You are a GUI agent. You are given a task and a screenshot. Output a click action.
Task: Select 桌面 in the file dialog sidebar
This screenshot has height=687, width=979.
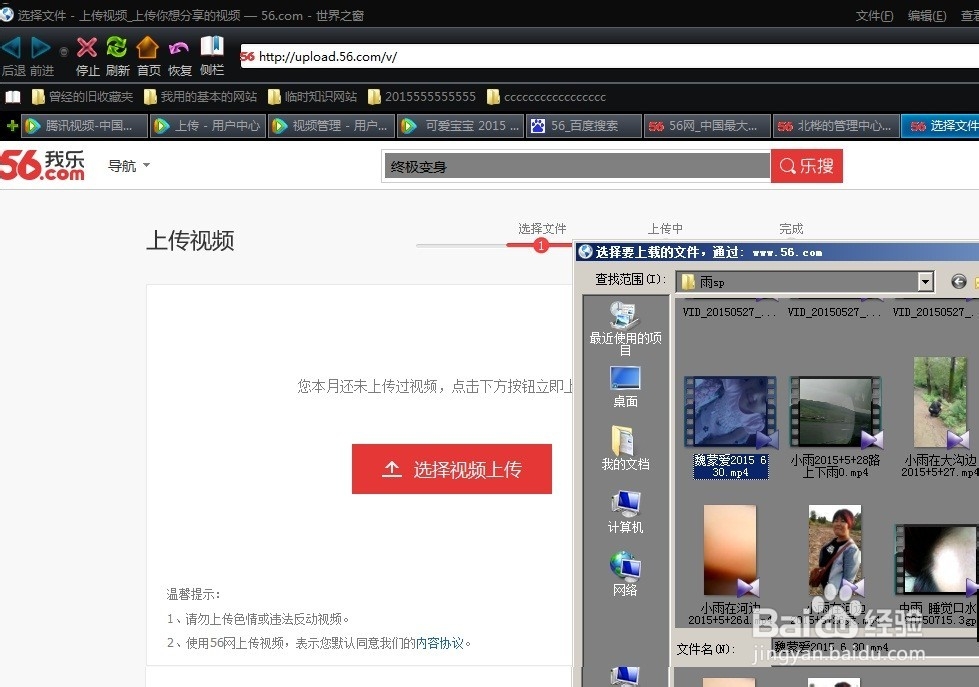(x=624, y=385)
